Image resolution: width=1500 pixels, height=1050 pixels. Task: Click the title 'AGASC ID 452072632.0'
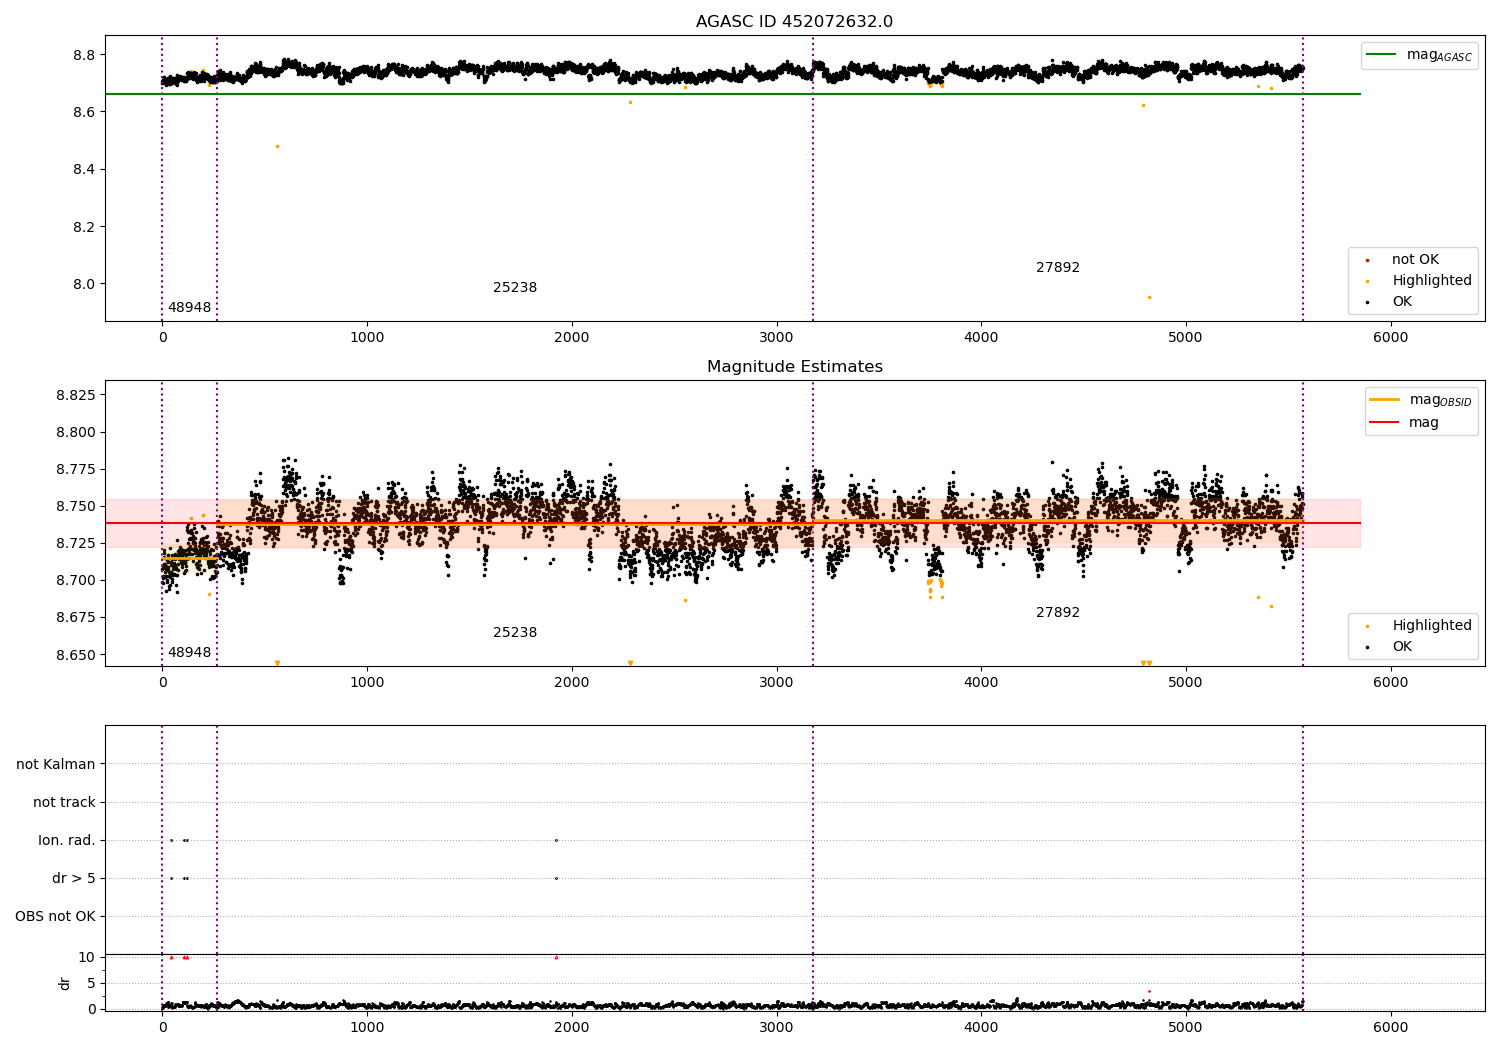tap(795, 22)
